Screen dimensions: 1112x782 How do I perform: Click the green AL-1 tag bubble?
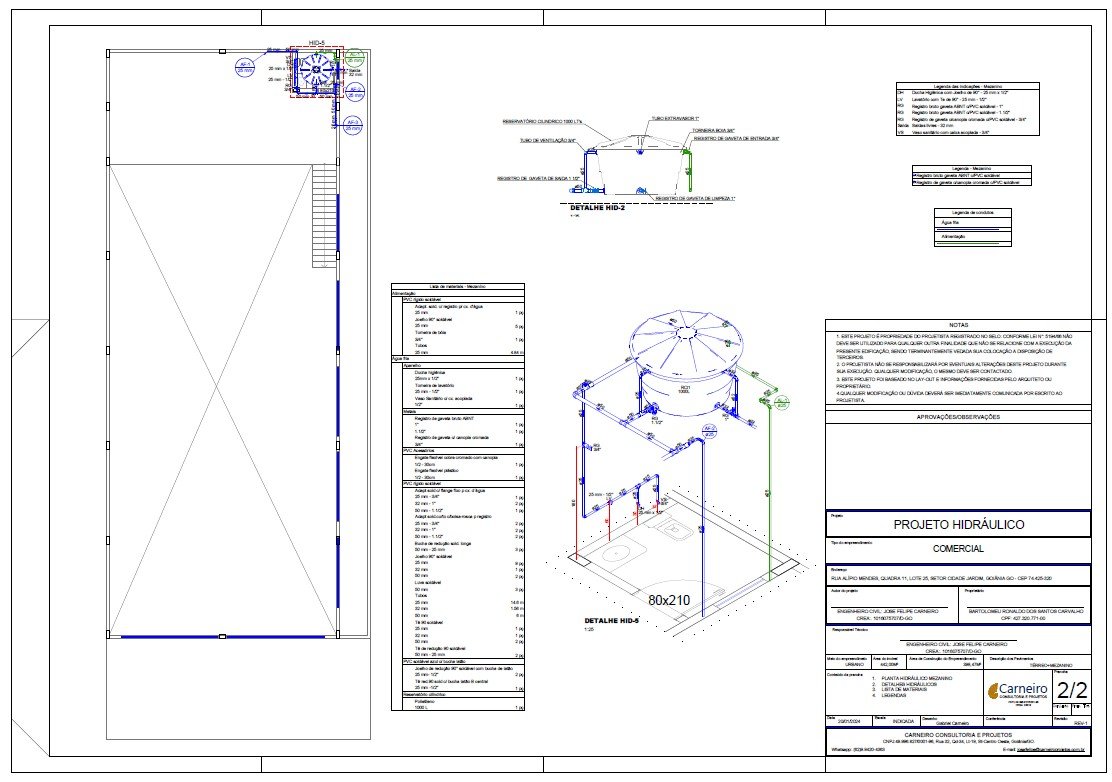352,59
